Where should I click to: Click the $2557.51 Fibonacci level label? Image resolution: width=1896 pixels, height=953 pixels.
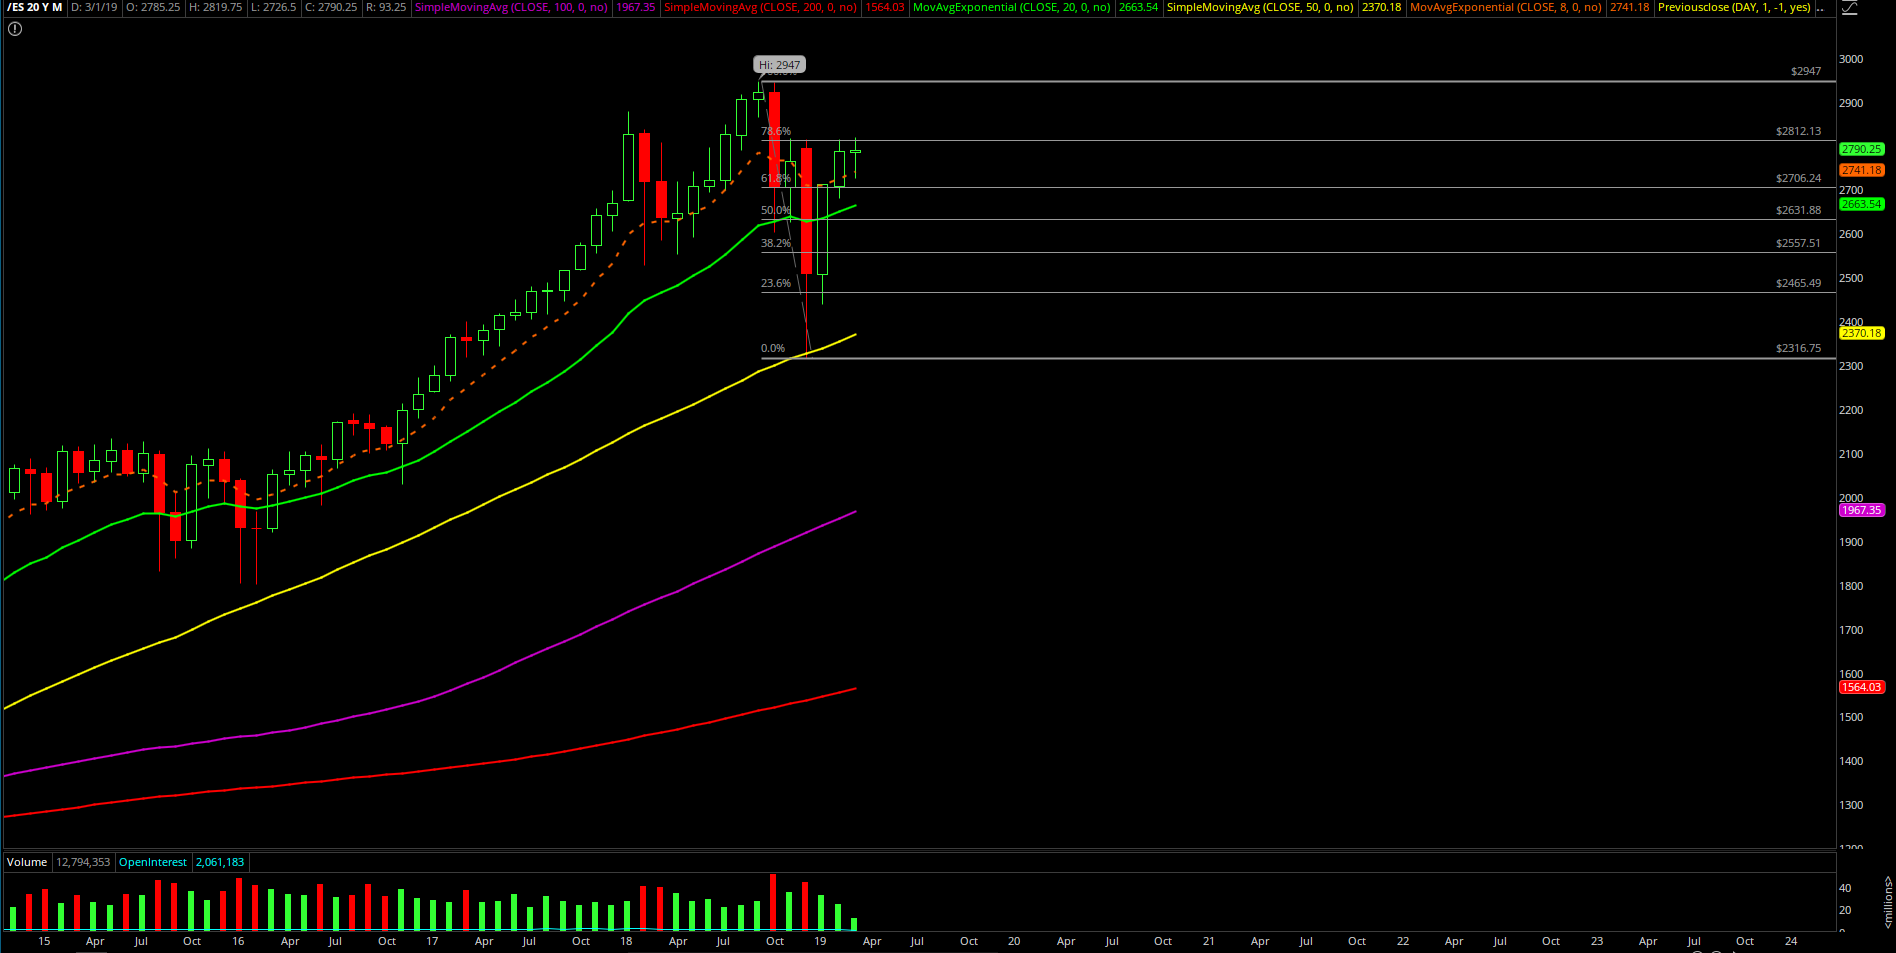pyautogui.click(x=1798, y=243)
